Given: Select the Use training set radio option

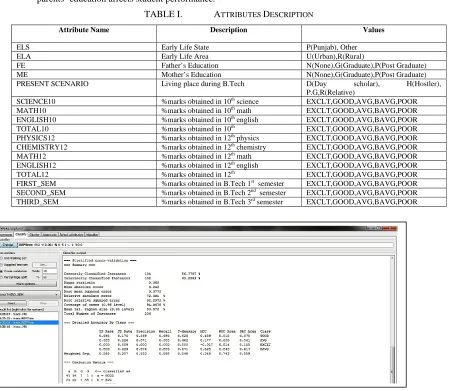Looking at the screenshot, I should coord(13,258).
